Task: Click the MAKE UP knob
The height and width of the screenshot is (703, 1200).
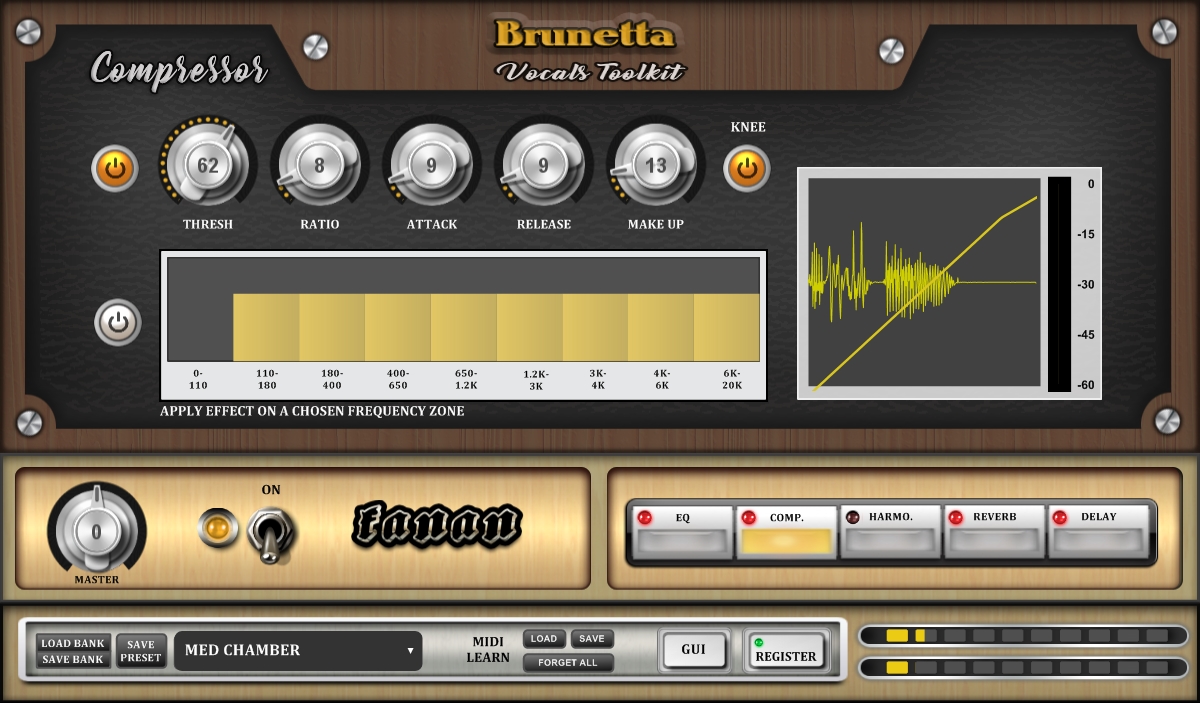Action: pyautogui.click(x=655, y=166)
